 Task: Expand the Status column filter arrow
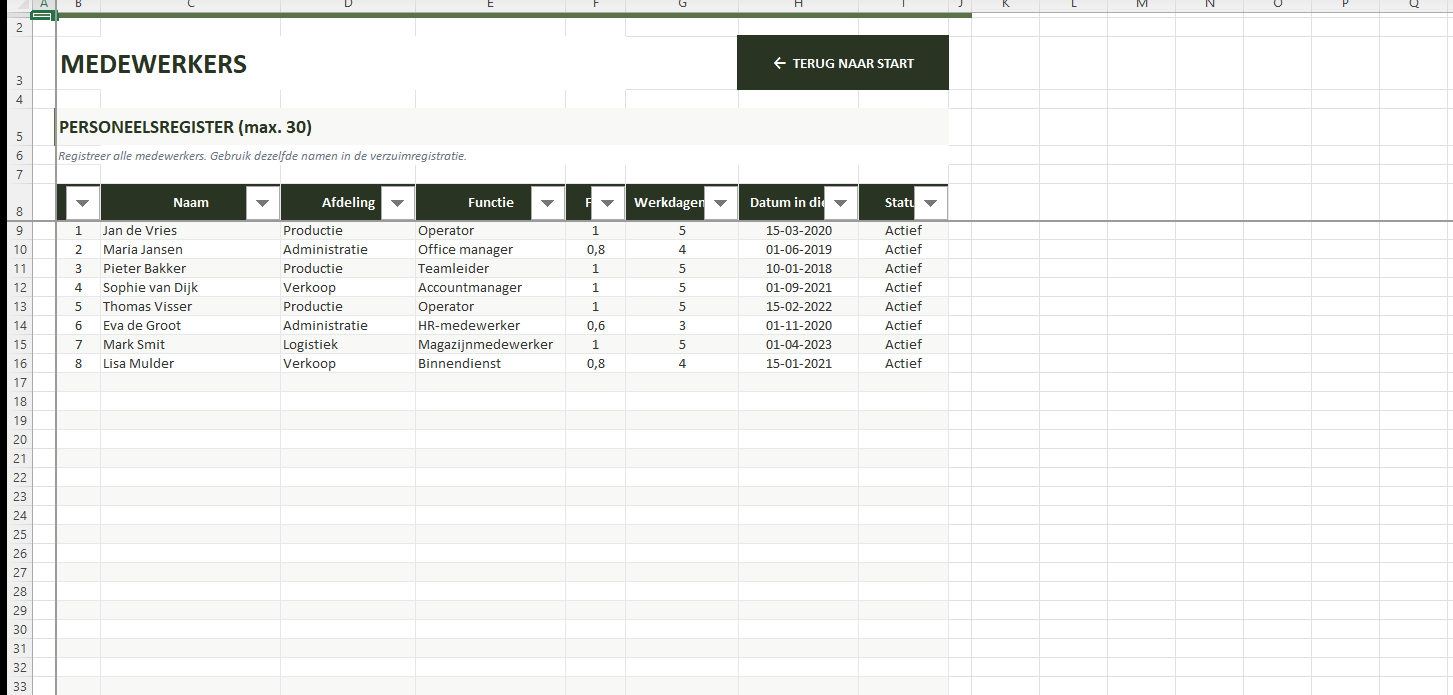click(930, 203)
